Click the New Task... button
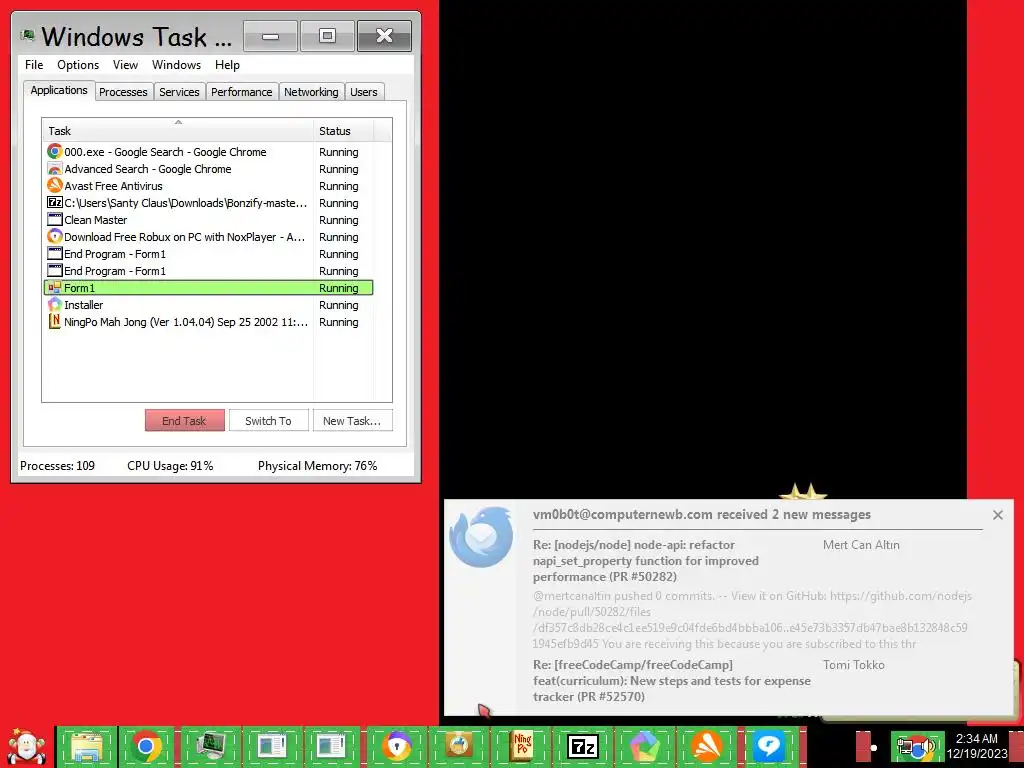 pyautogui.click(x=352, y=421)
